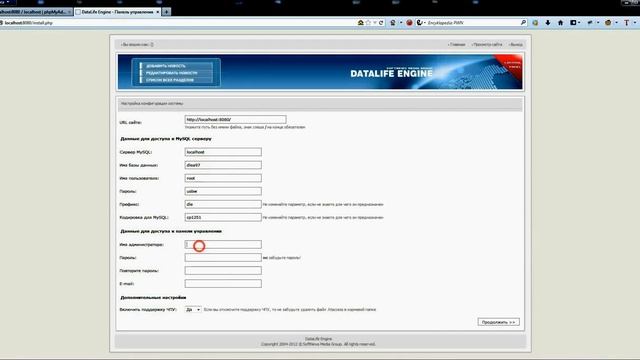
Task: Go to the browser home page icon
Action: pyautogui.click(x=560, y=23)
